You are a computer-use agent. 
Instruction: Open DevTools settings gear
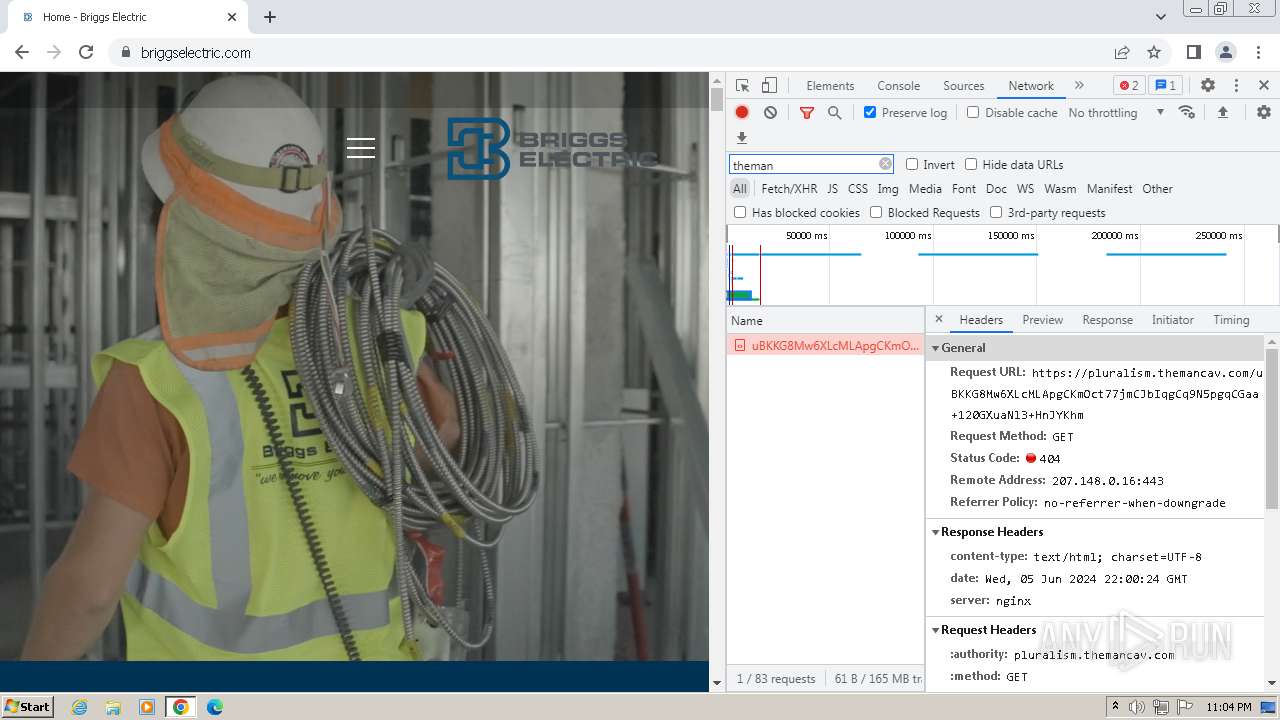click(x=1208, y=86)
